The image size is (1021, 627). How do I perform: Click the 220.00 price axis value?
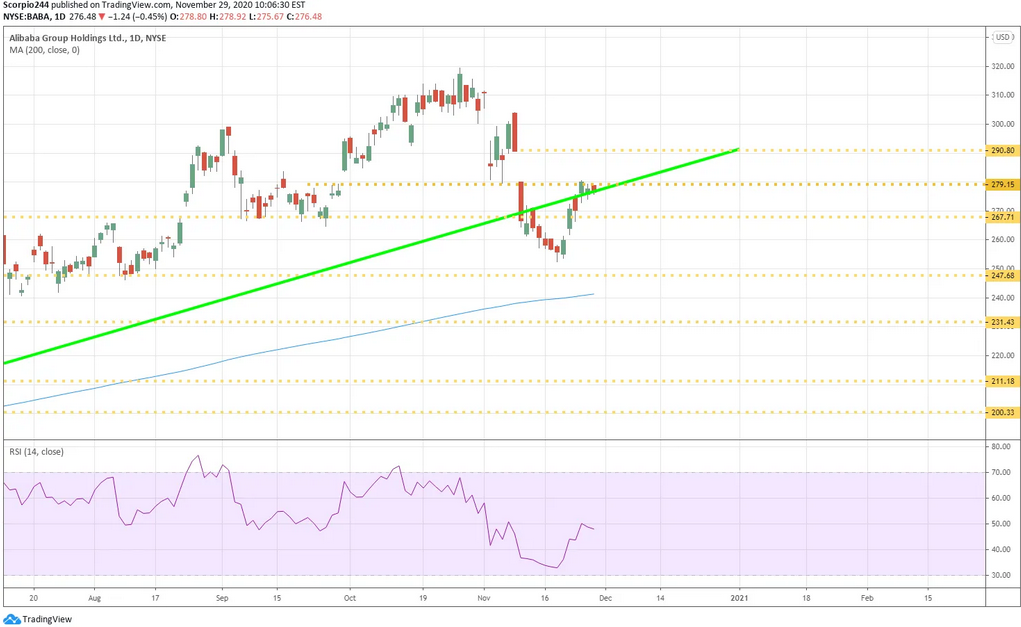click(x=1003, y=355)
